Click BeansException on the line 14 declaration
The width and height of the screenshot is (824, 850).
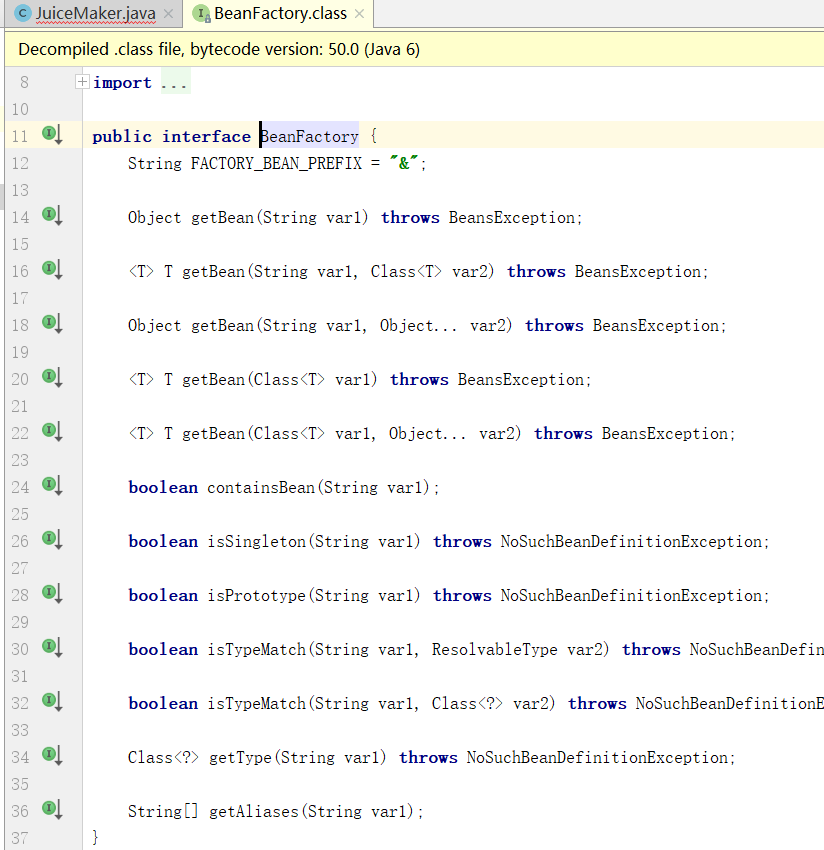click(512, 218)
